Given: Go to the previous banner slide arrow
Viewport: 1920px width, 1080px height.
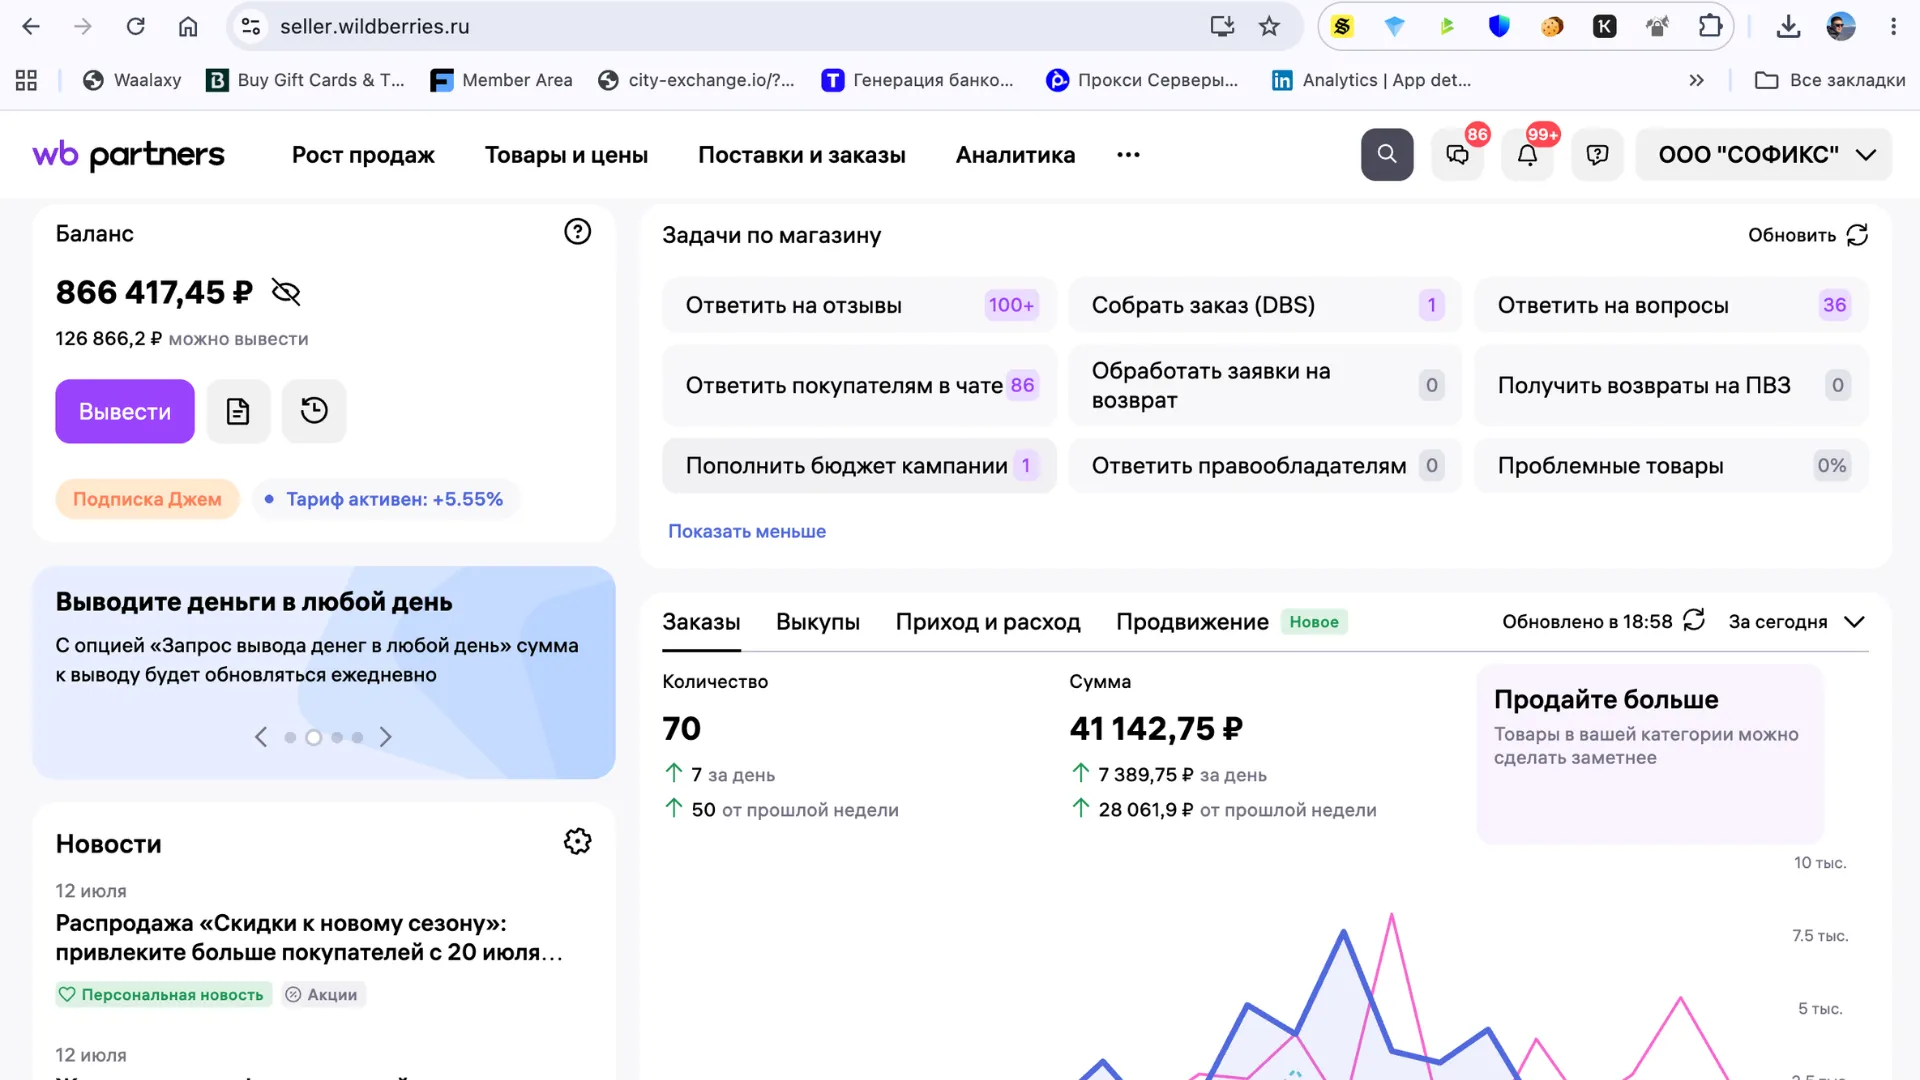Looking at the screenshot, I should [x=261, y=737].
